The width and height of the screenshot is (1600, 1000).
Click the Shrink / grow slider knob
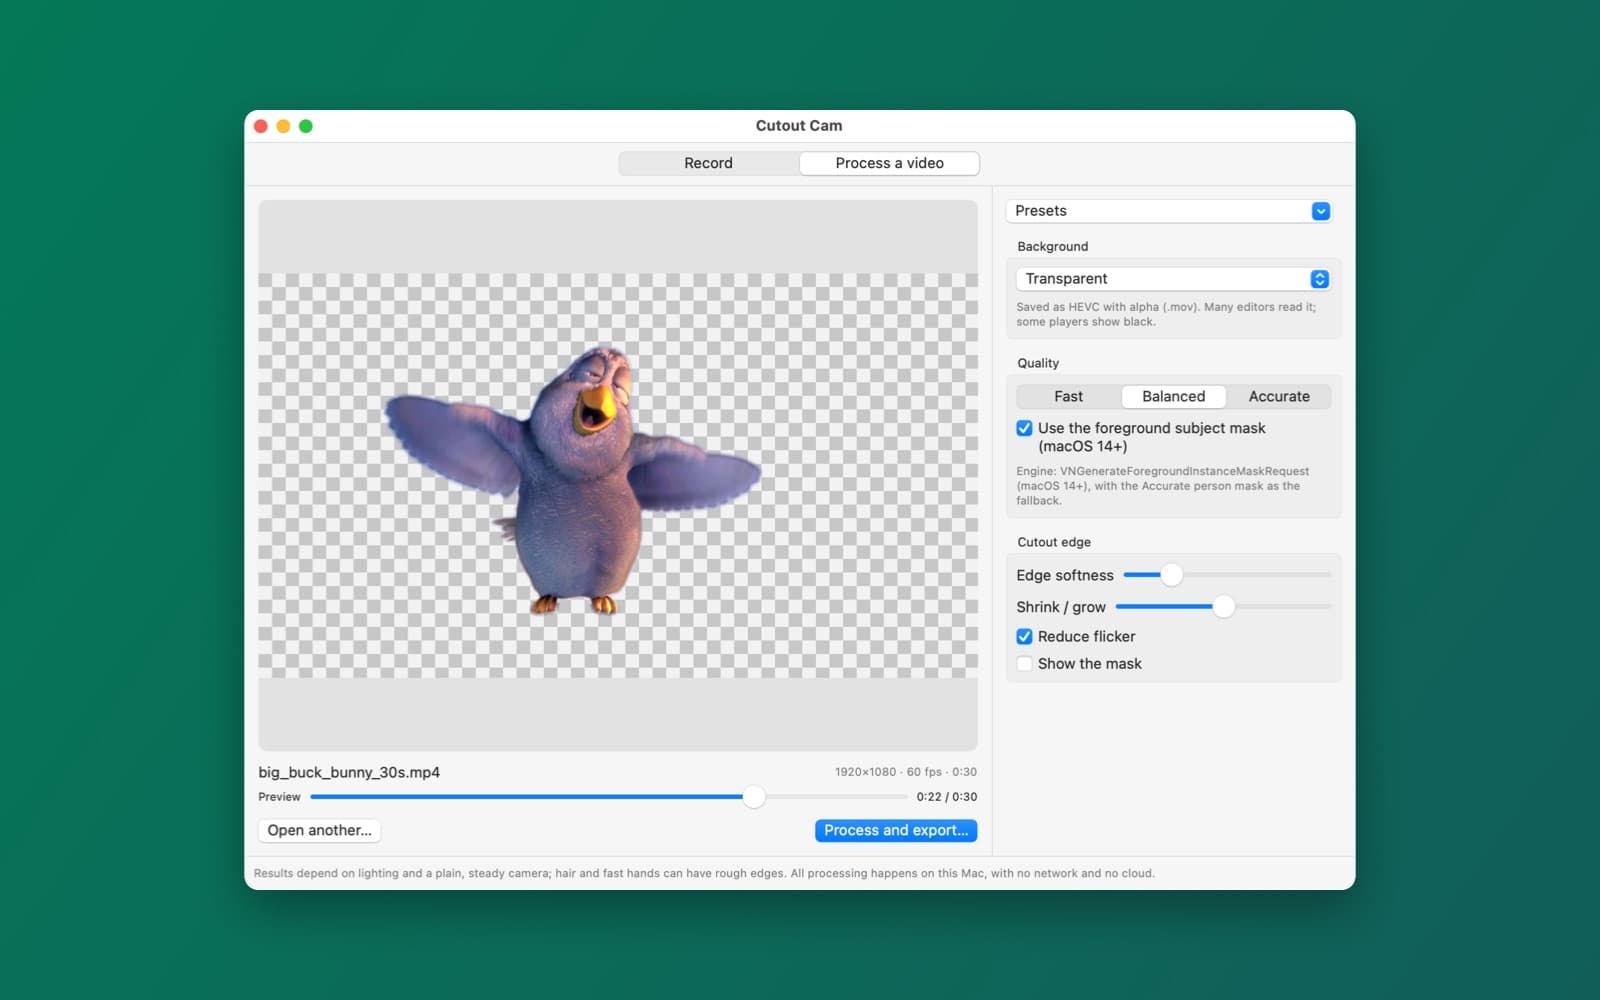[x=1223, y=607]
